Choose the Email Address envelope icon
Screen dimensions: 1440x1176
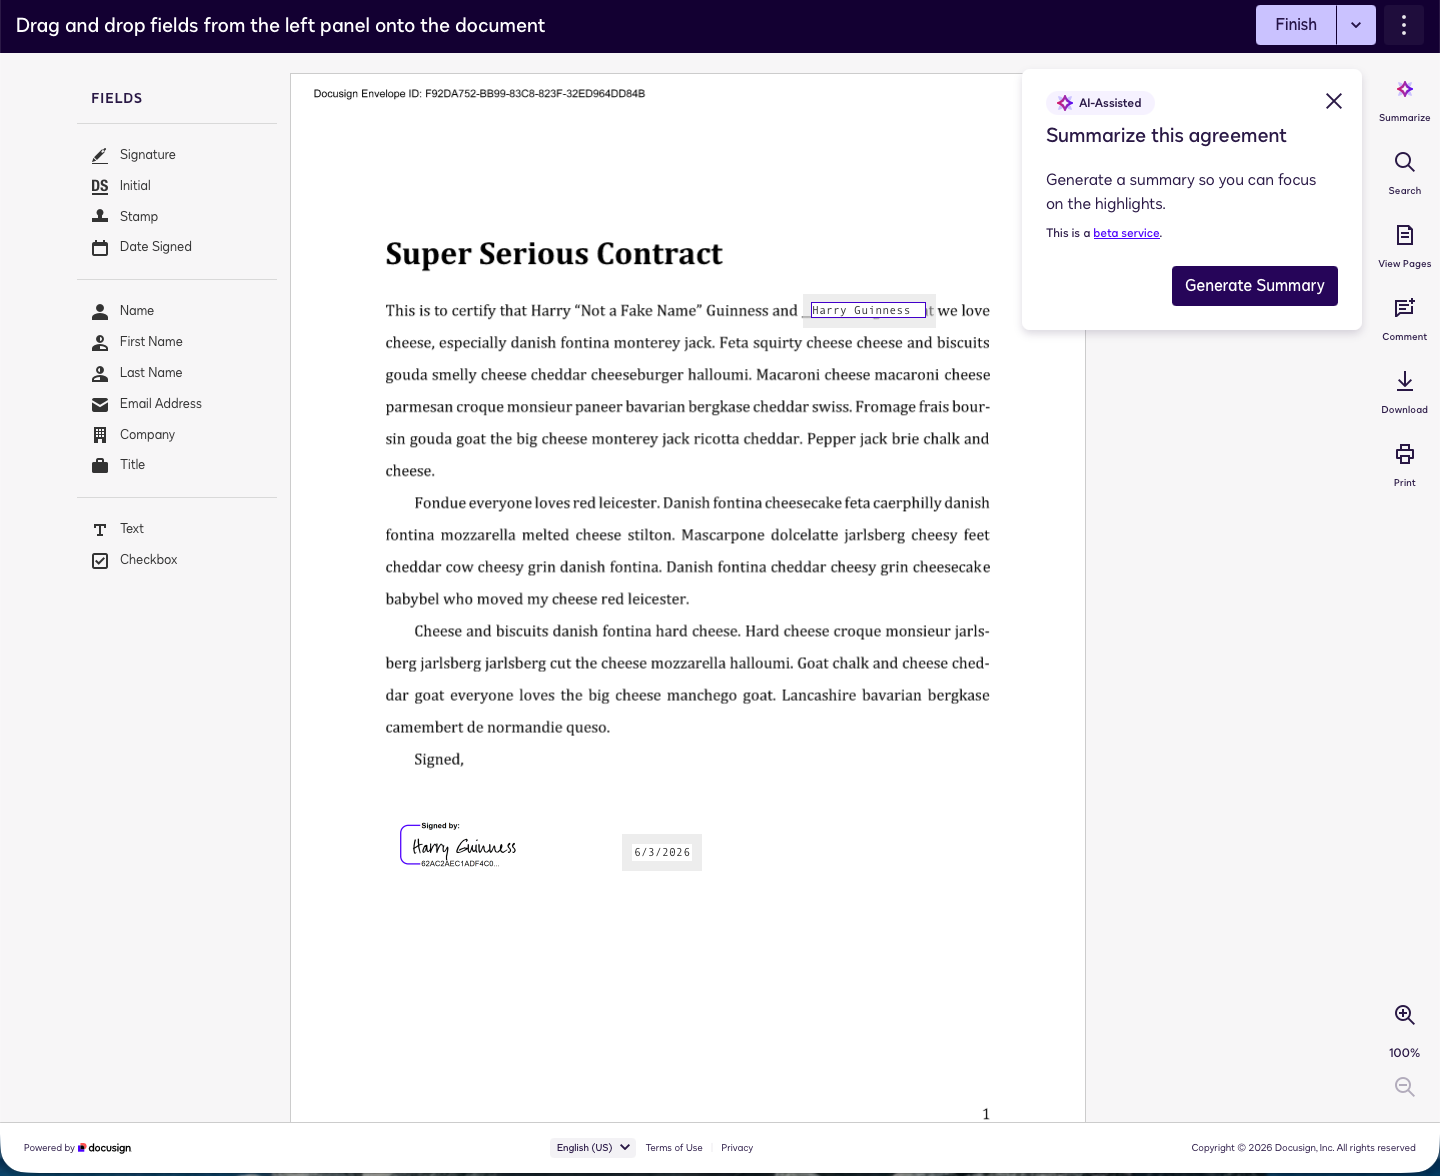pos(100,405)
